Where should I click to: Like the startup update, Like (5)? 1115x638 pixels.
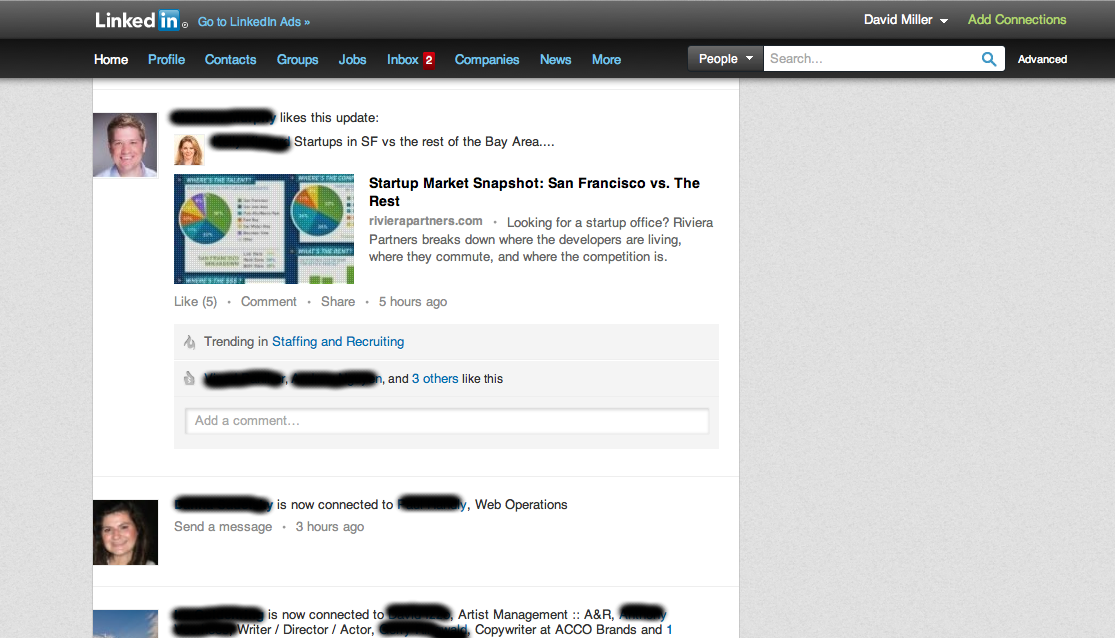(x=196, y=302)
